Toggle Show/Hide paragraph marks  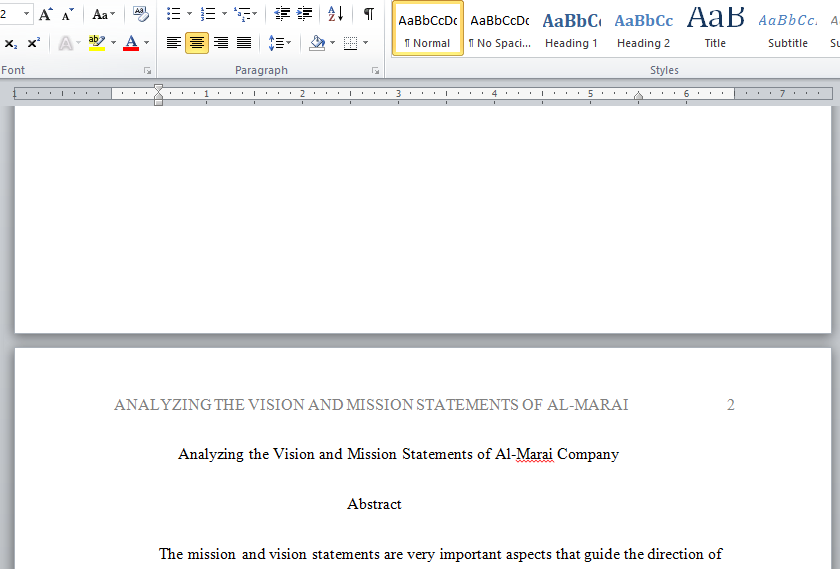[369, 14]
